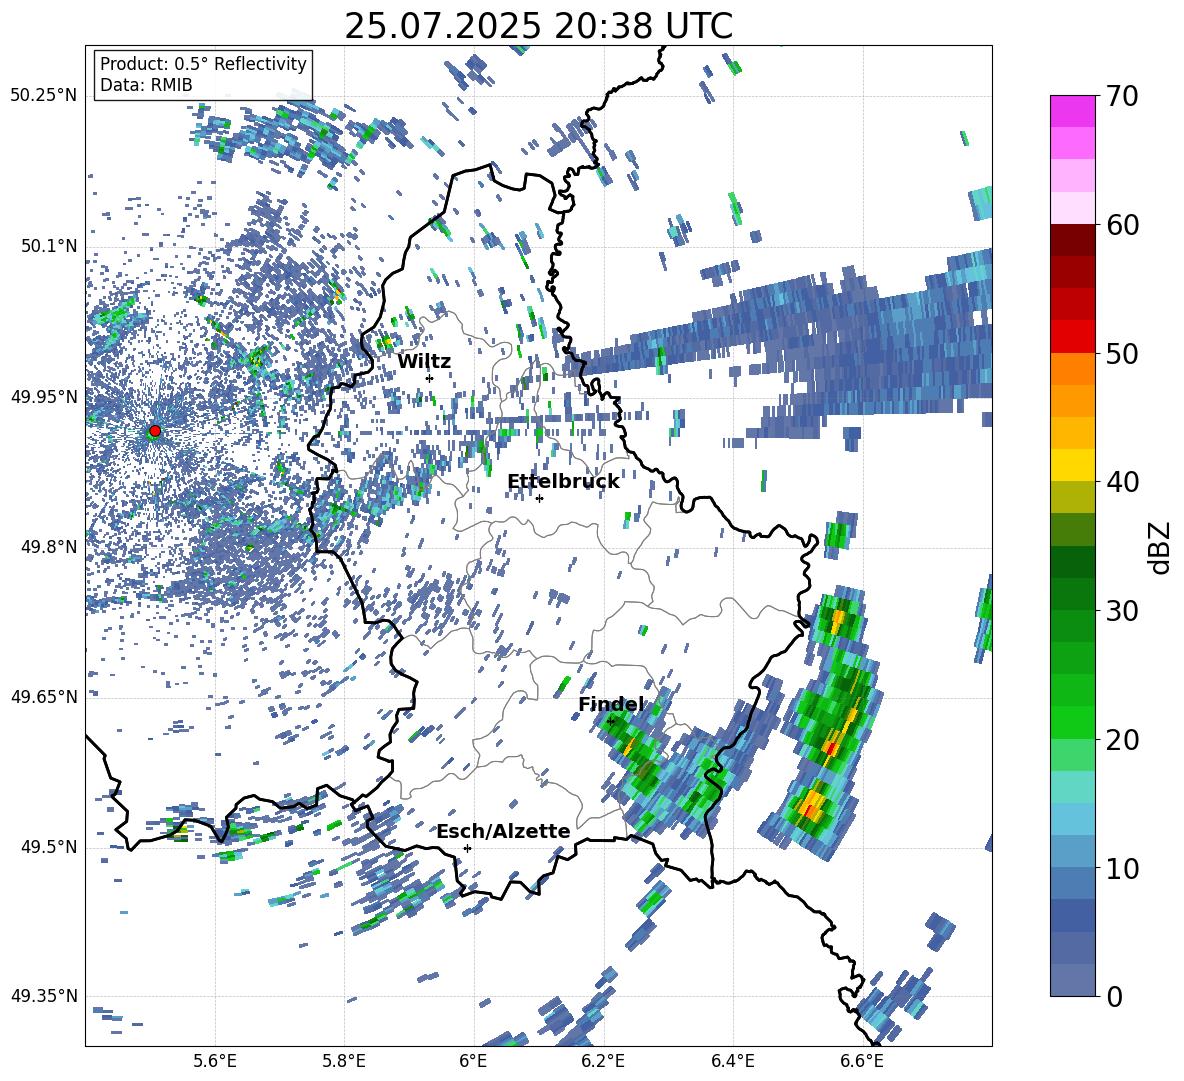Click the bright red colorbar segment above 50

coord(1072,337)
